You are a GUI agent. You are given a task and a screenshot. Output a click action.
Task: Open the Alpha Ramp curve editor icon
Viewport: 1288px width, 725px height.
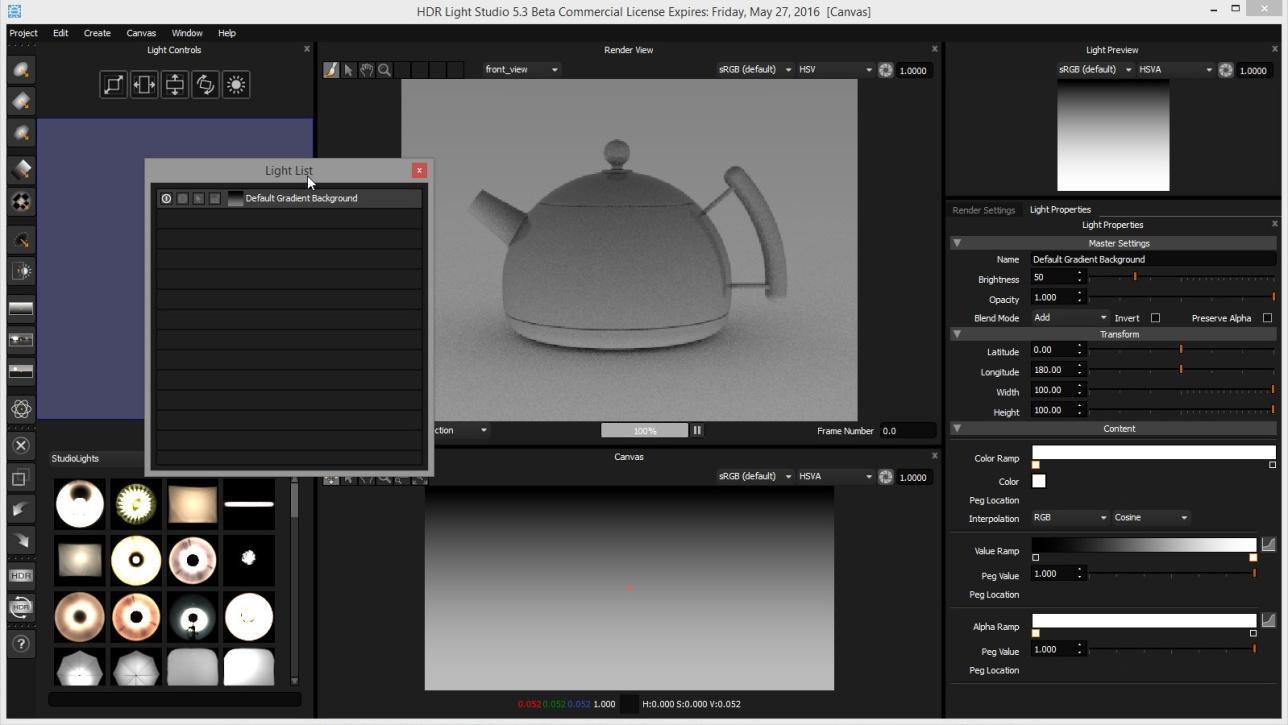(x=1268, y=620)
